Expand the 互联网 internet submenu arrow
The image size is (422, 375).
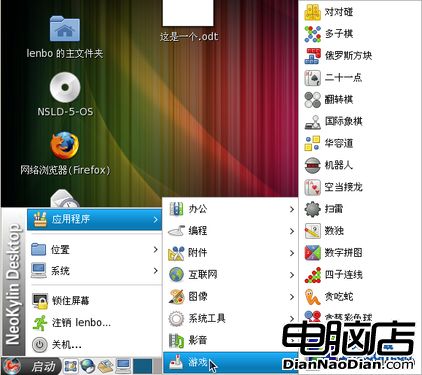(x=292, y=275)
